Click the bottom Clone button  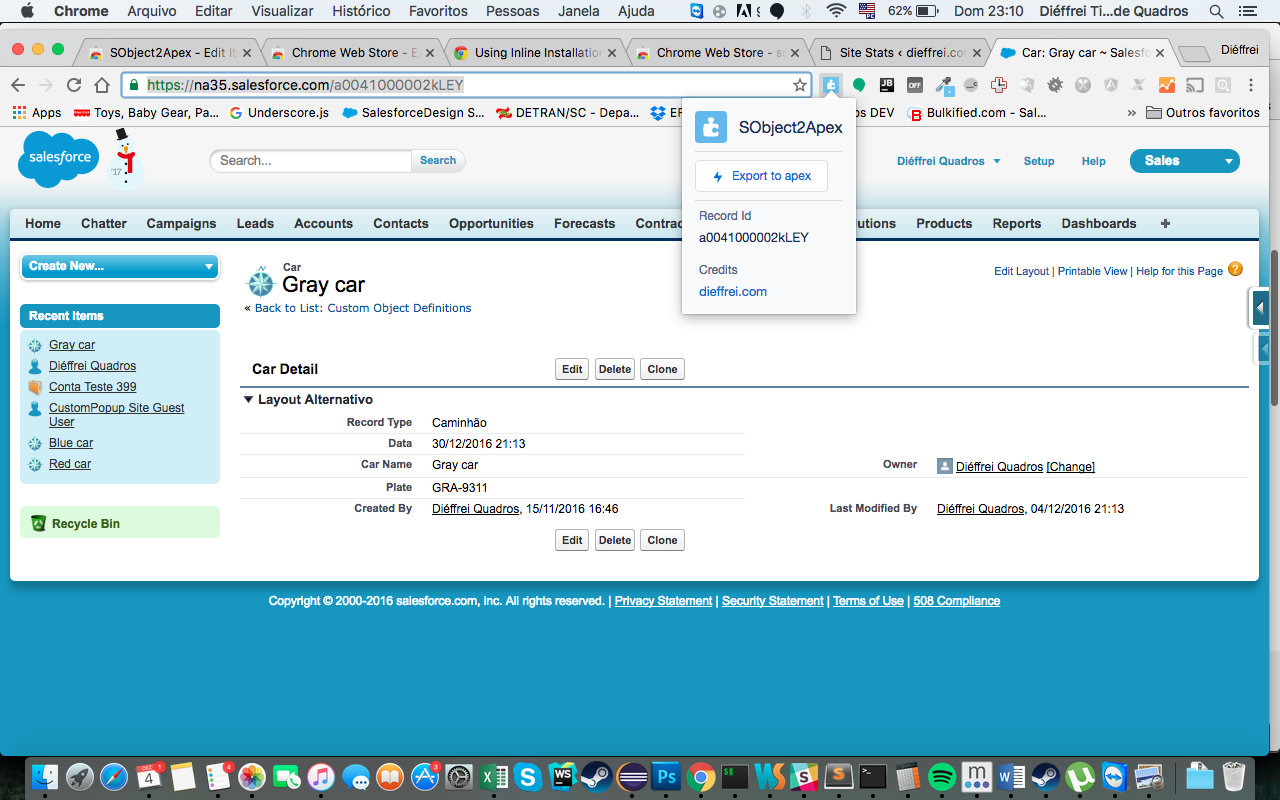[x=662, y=540]
